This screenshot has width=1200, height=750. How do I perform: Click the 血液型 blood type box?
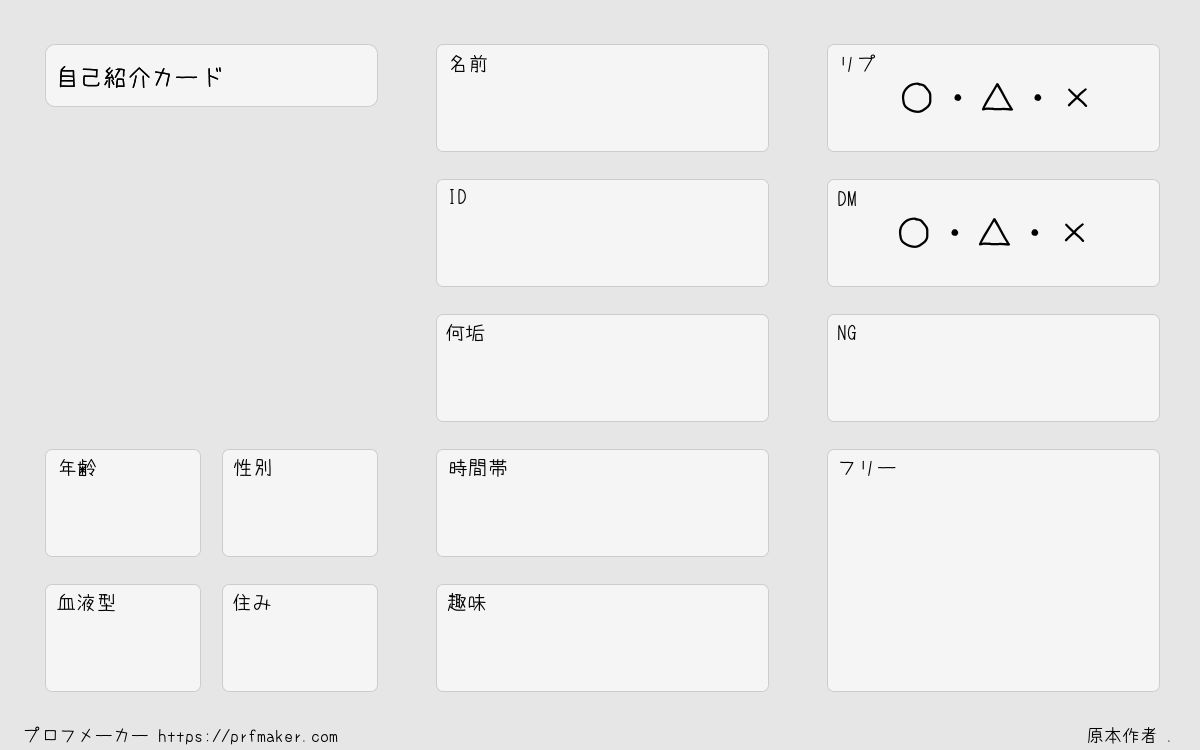tap(123, 638)
